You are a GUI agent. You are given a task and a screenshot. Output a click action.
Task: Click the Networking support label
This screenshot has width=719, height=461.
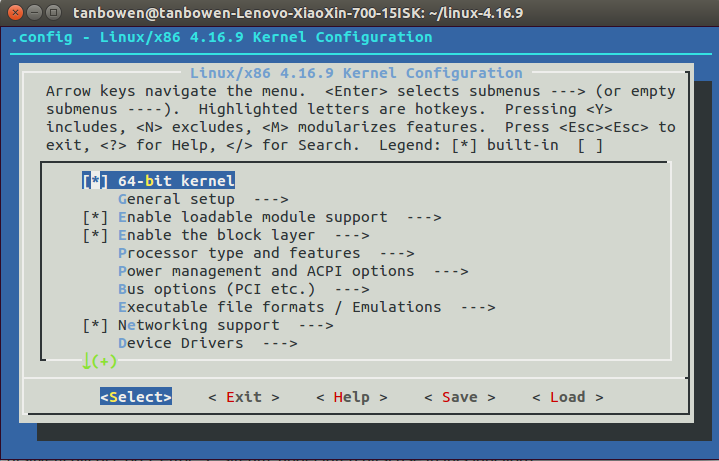(199, 325)
